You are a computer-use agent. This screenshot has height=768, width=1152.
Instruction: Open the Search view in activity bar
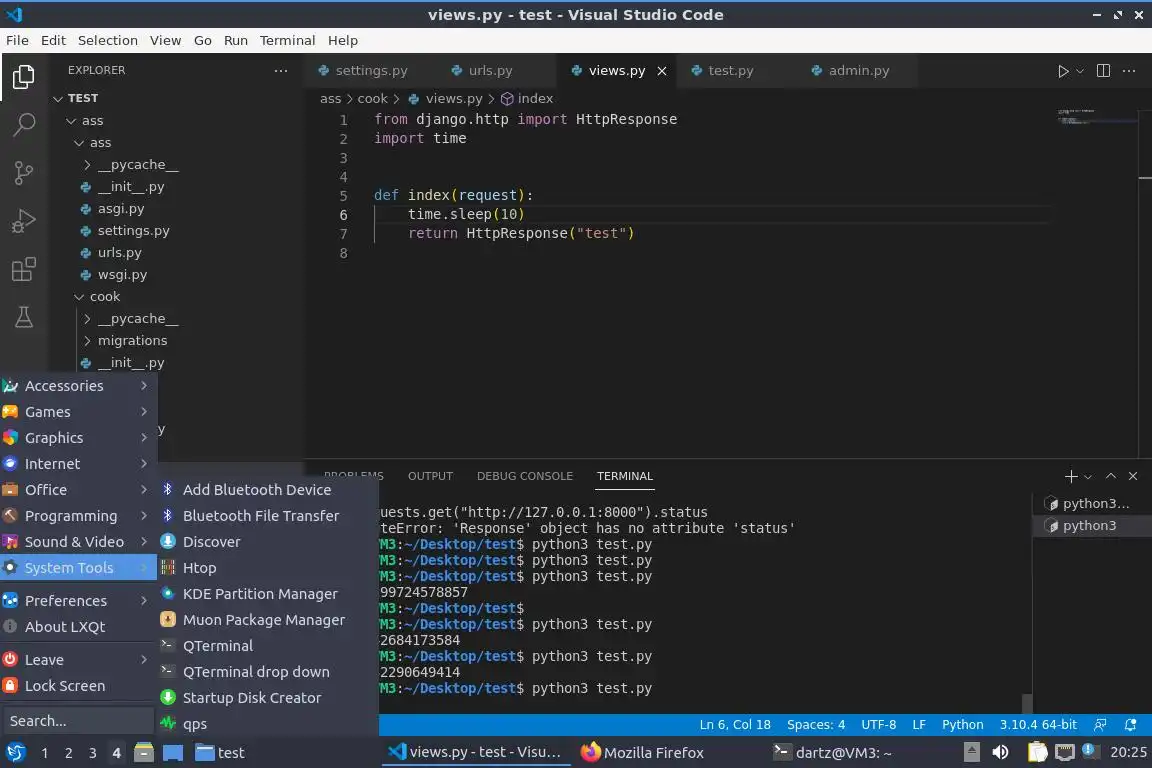(24, 125)
